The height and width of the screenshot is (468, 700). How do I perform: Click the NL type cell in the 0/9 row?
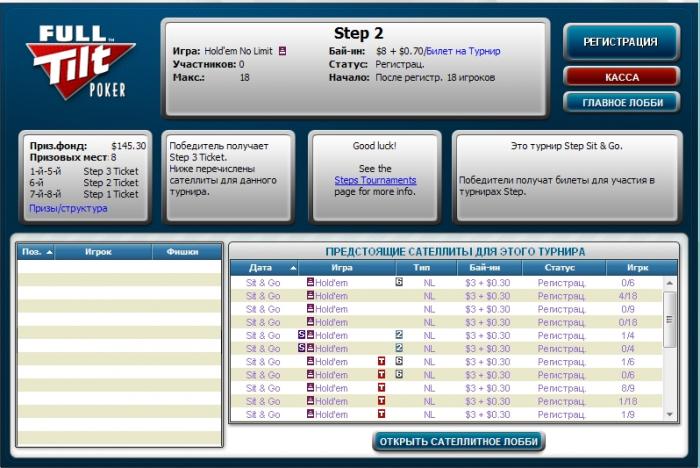click(x=429, y=309)
